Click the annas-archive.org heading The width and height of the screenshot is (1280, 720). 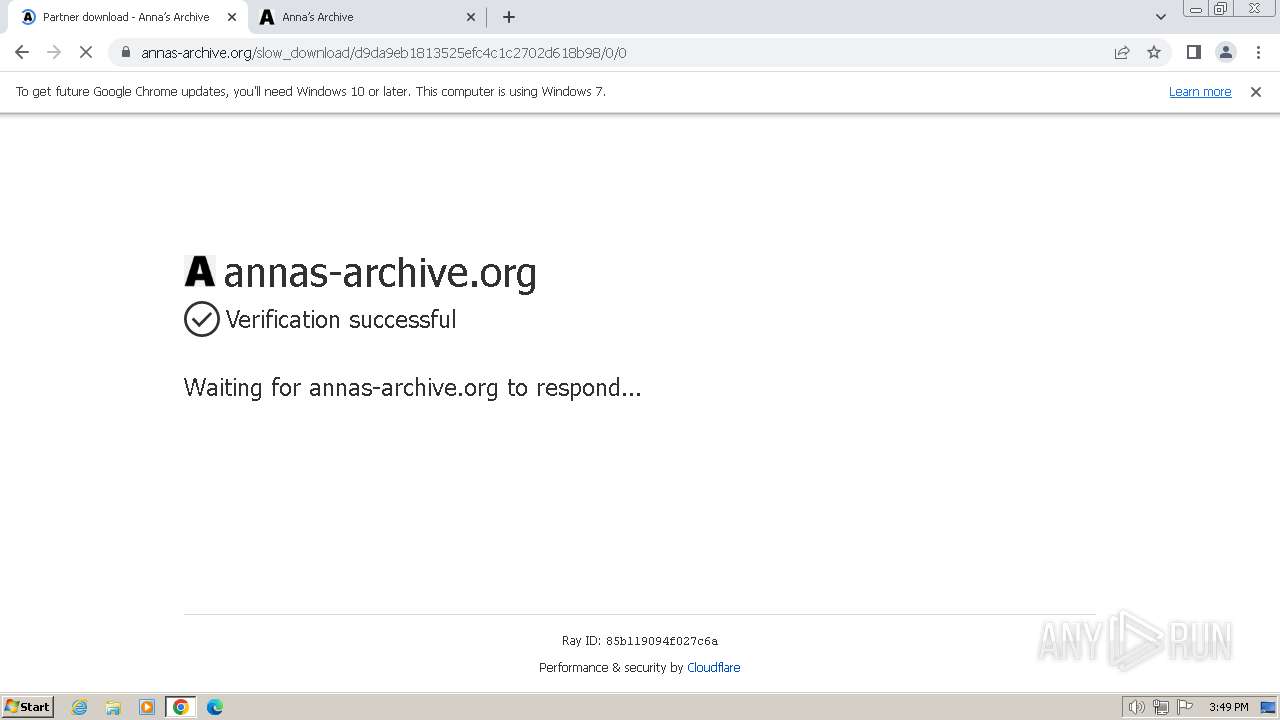pos(380,273)
